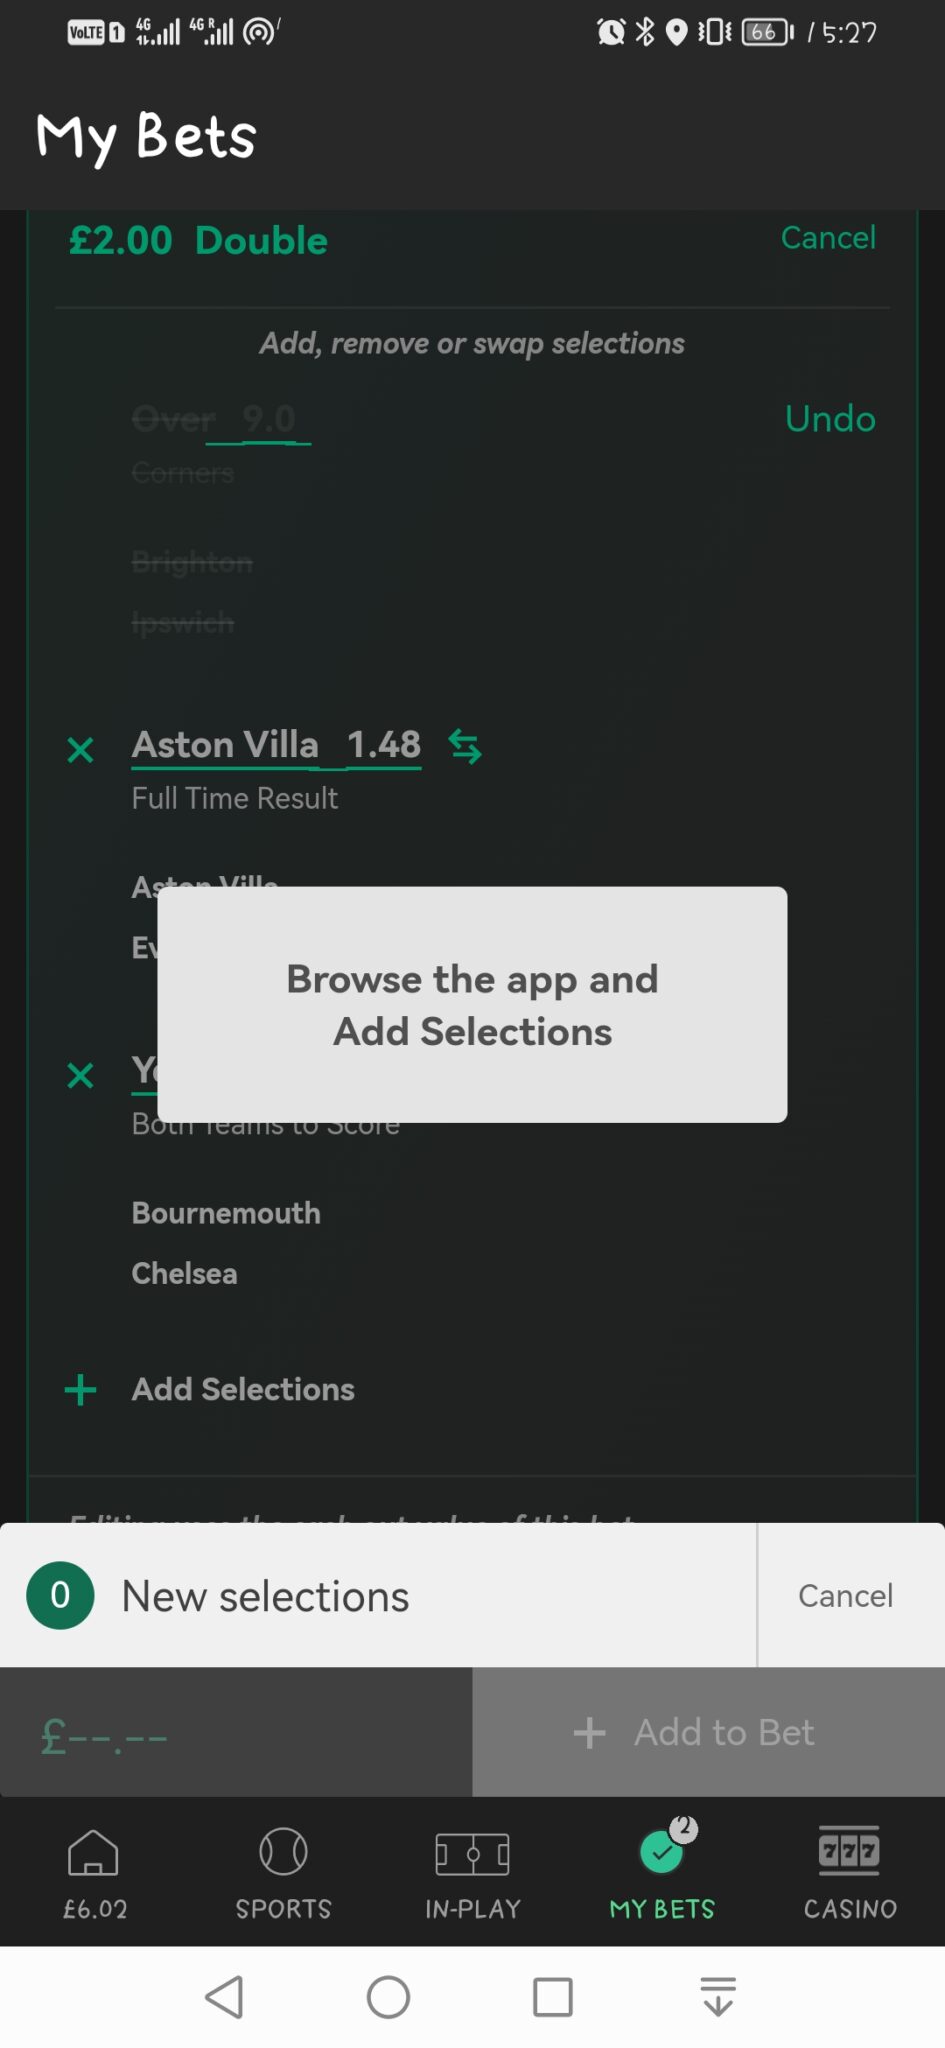Remove the Aston Villa selection

[x=80, y=749]
